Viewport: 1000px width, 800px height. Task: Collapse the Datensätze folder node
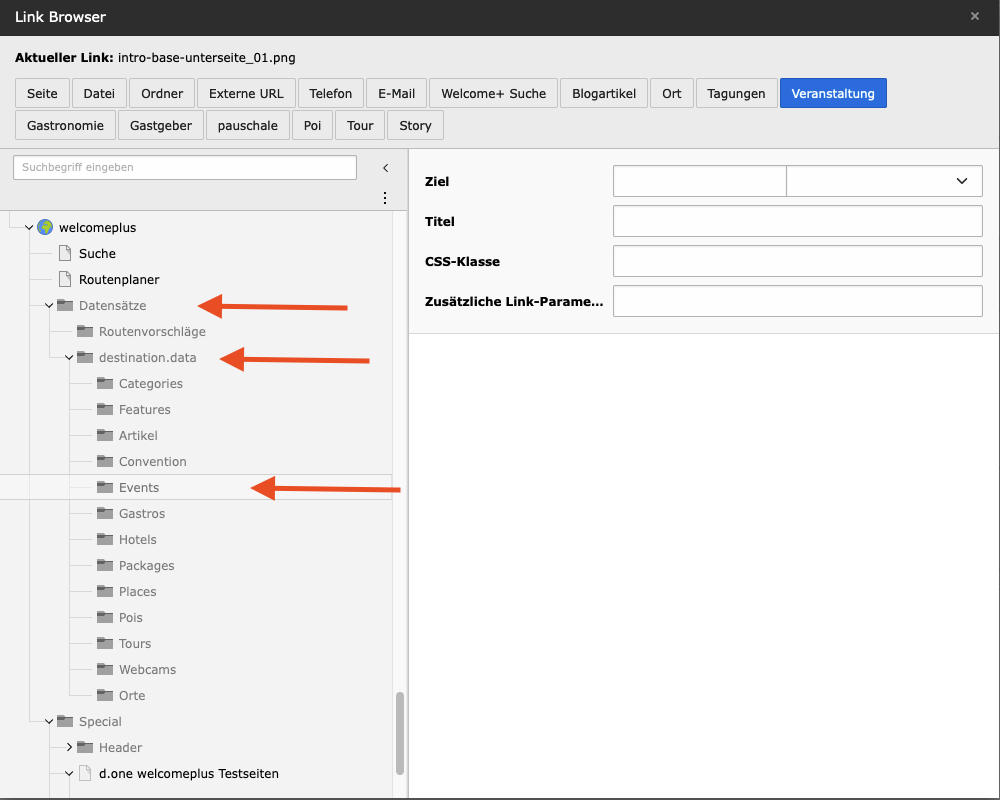[x=49, y=306]
